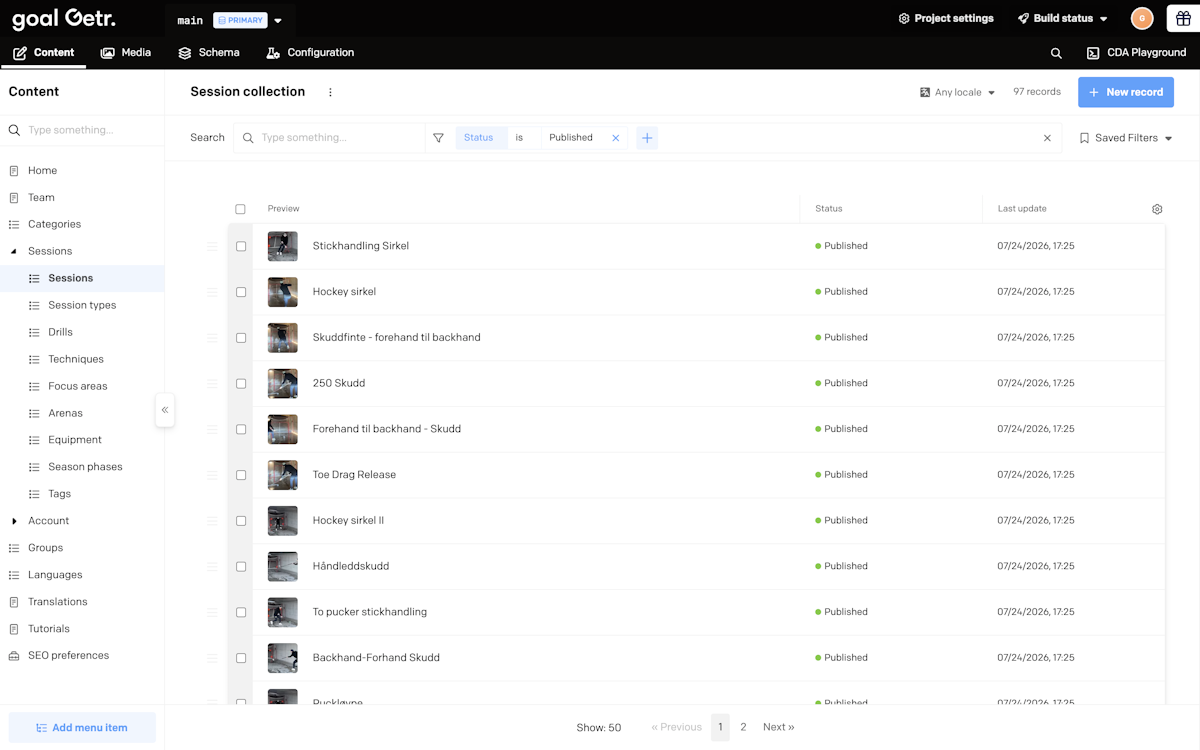Open the Any locale dropdown
The height and width of the screenshot is (750, 1200).
pyautogui.click(x=957, y=92)
